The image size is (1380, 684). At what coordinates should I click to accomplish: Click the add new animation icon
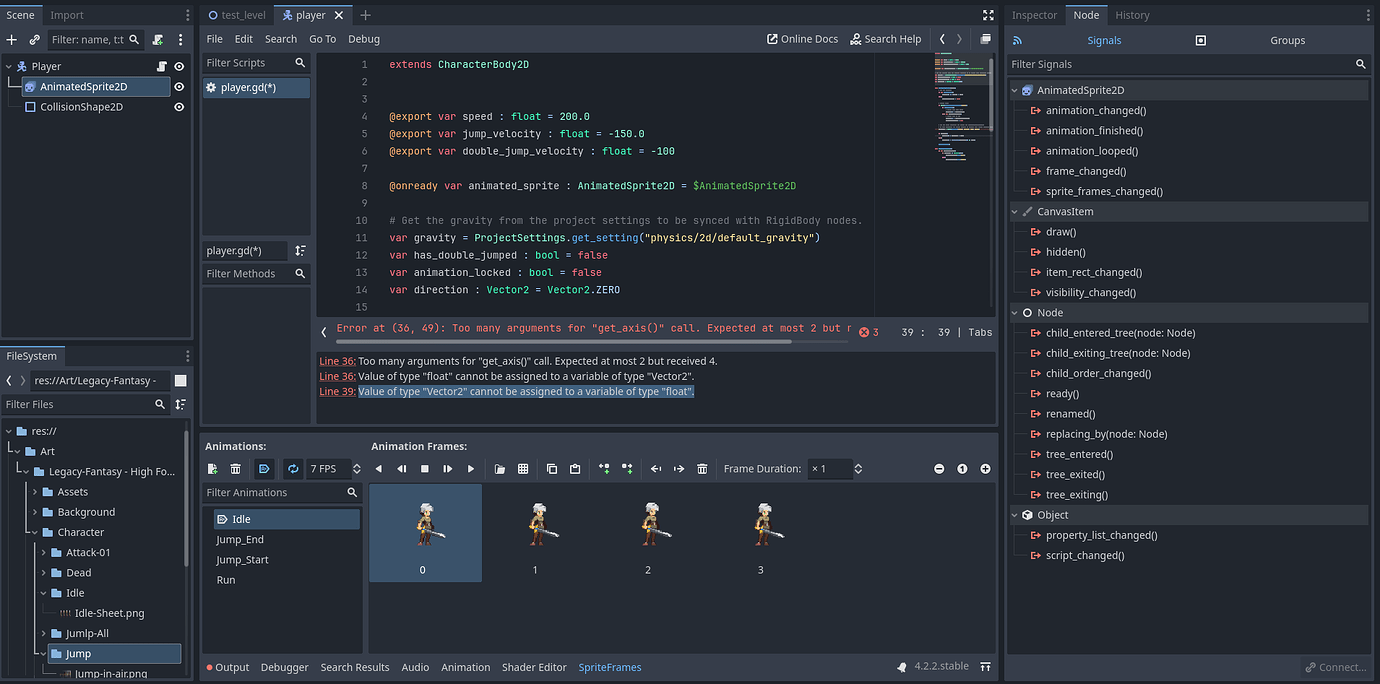(x=213, y=469)
